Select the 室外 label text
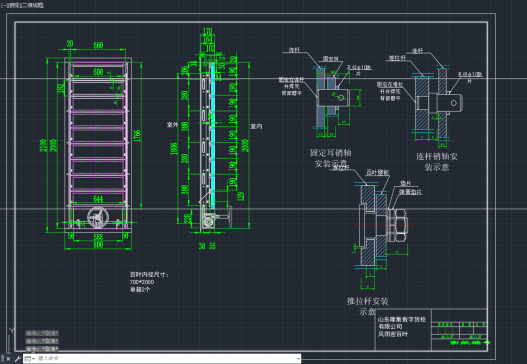 click(x=172, y=125)
